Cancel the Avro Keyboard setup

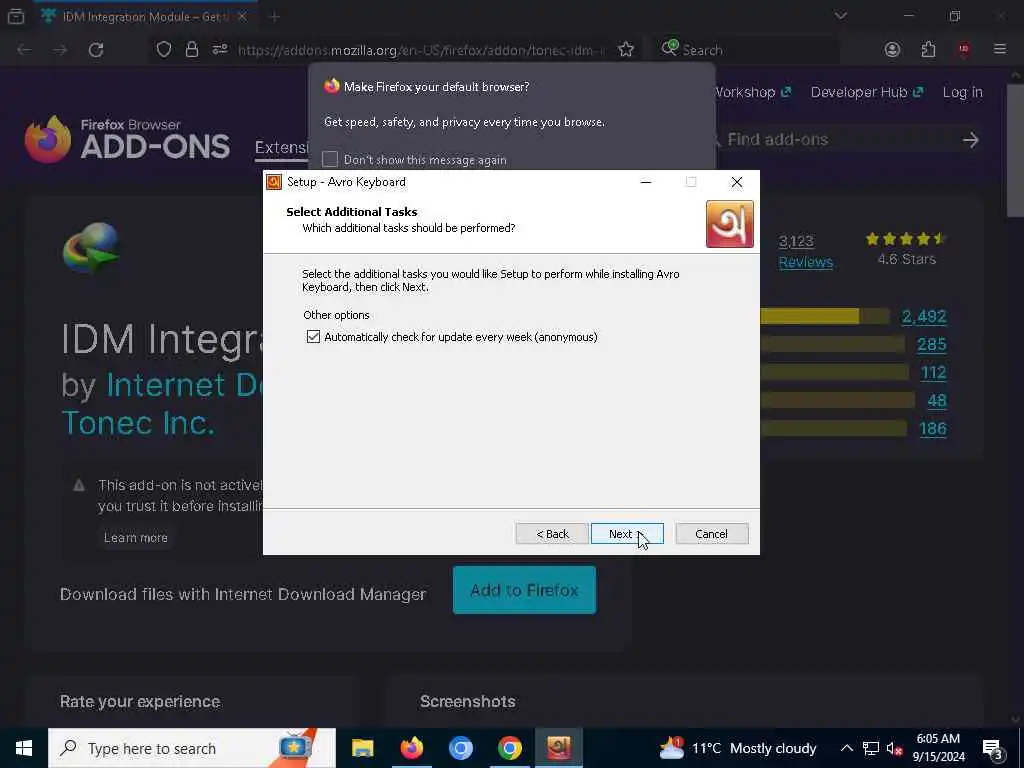711,534
